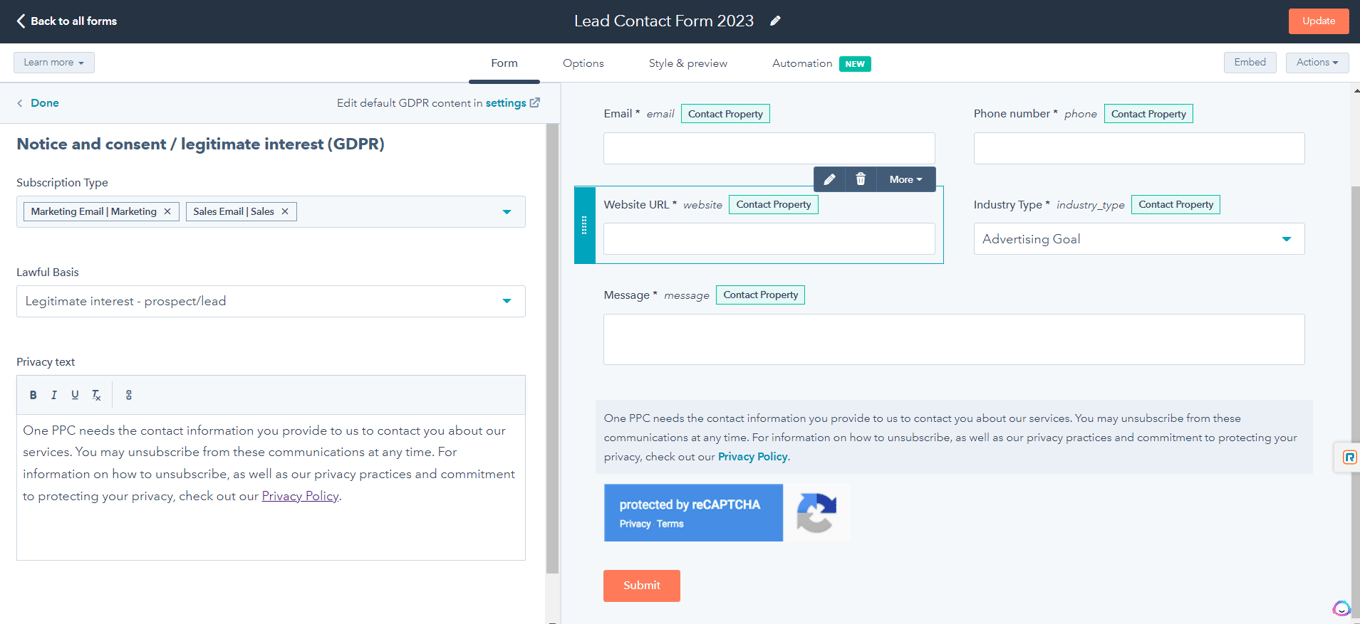The width and height of the screenshot is (1360, 624).
Task: Open the Actions dropdown menu
Action: click(1317, 62)
